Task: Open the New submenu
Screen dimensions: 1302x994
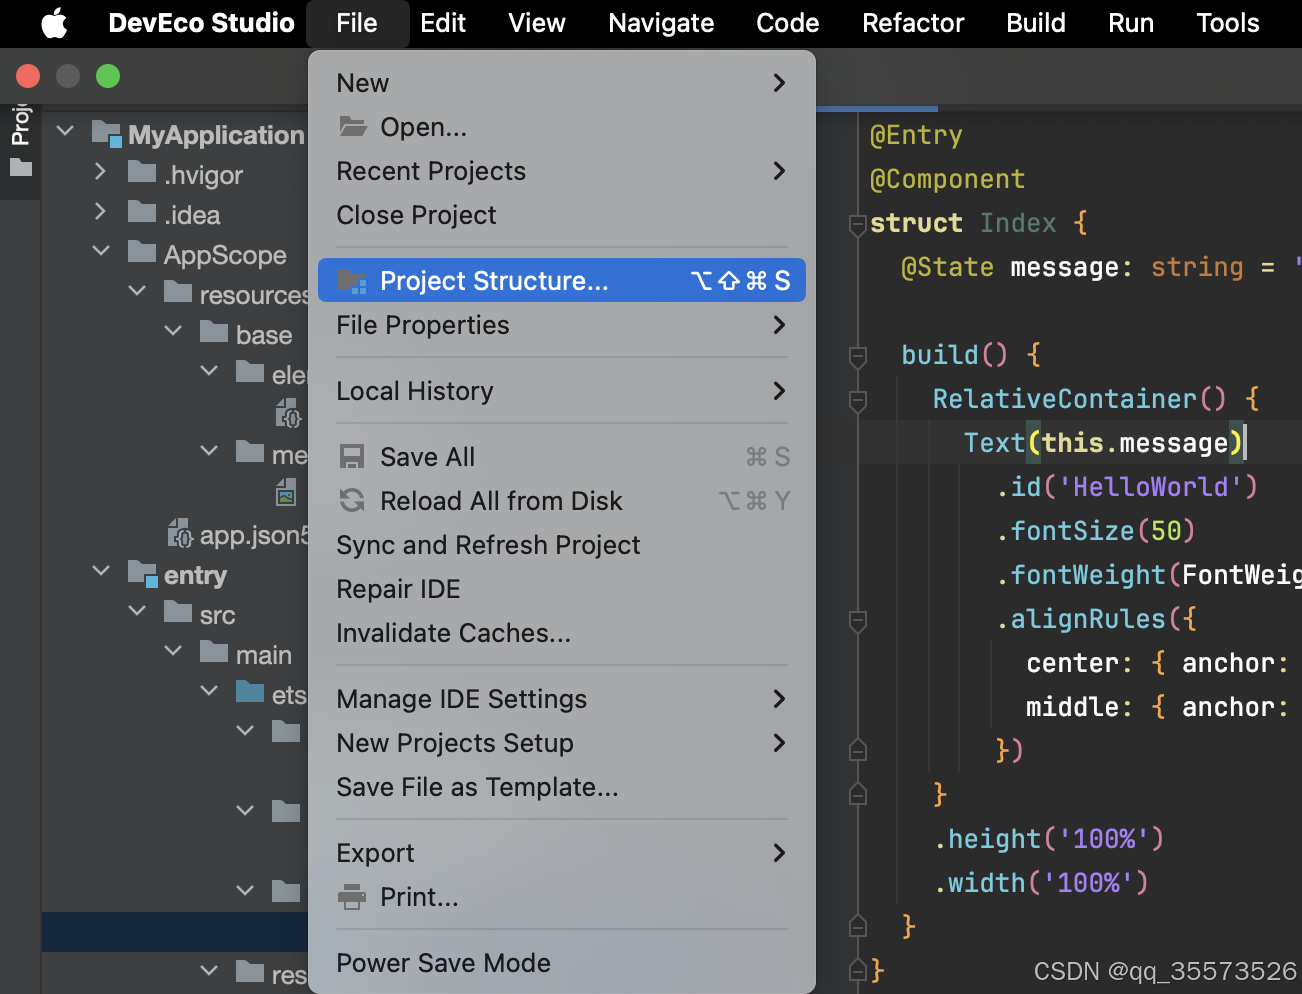Action: pyautogui.click(x=562, y=83)
